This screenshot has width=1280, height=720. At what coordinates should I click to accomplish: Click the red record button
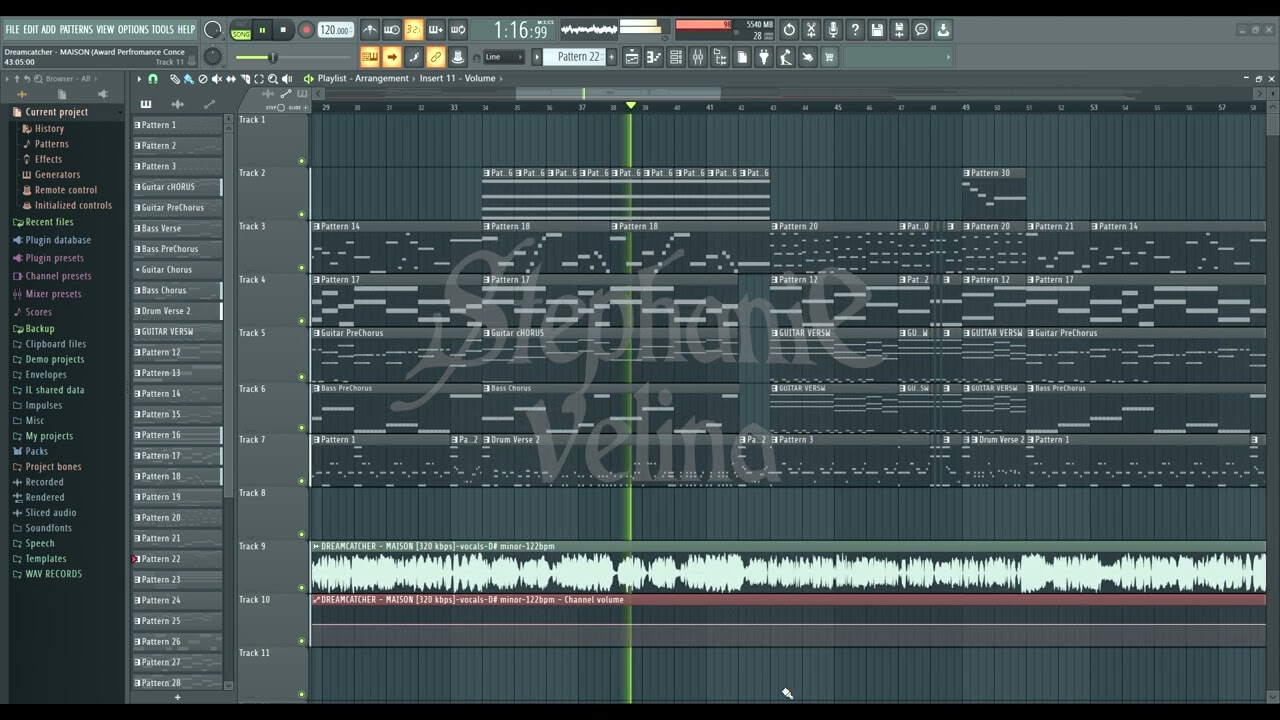[x=306, y=30]
